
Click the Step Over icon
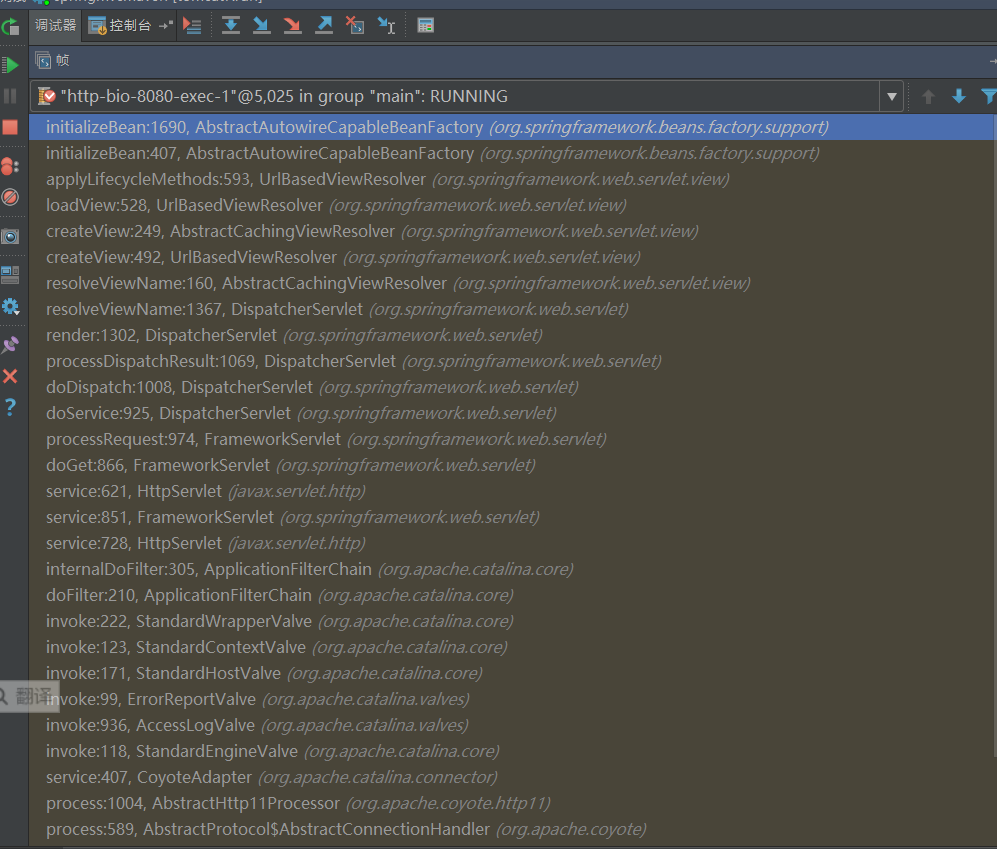pyautogui.click(x=231, y=25)
